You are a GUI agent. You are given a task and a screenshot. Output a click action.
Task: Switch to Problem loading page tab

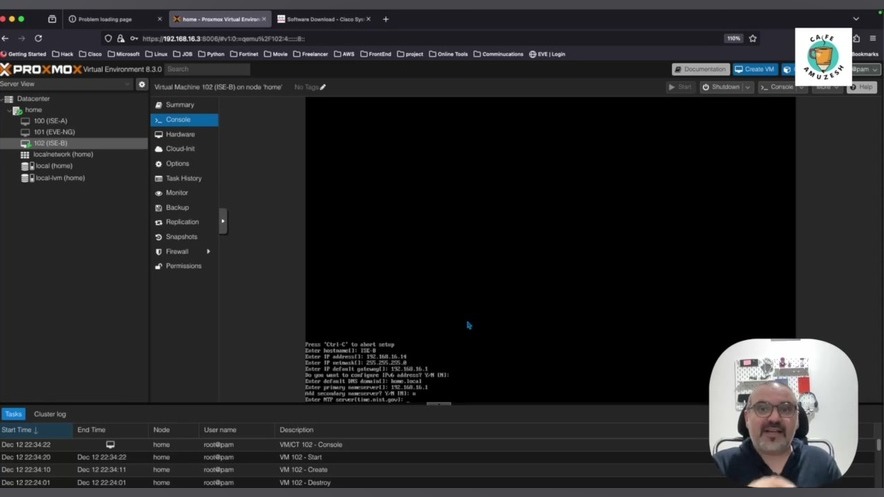pos(114,19)
